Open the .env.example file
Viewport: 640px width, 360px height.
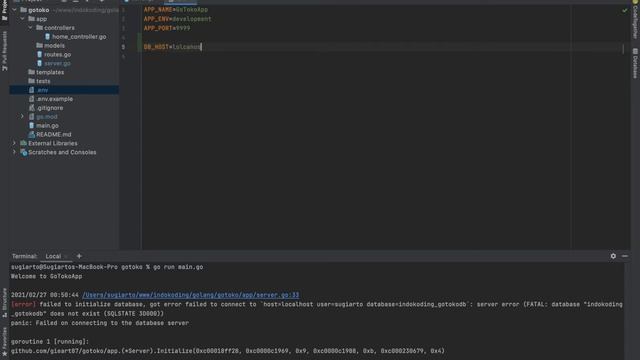(x=54, y=99)
